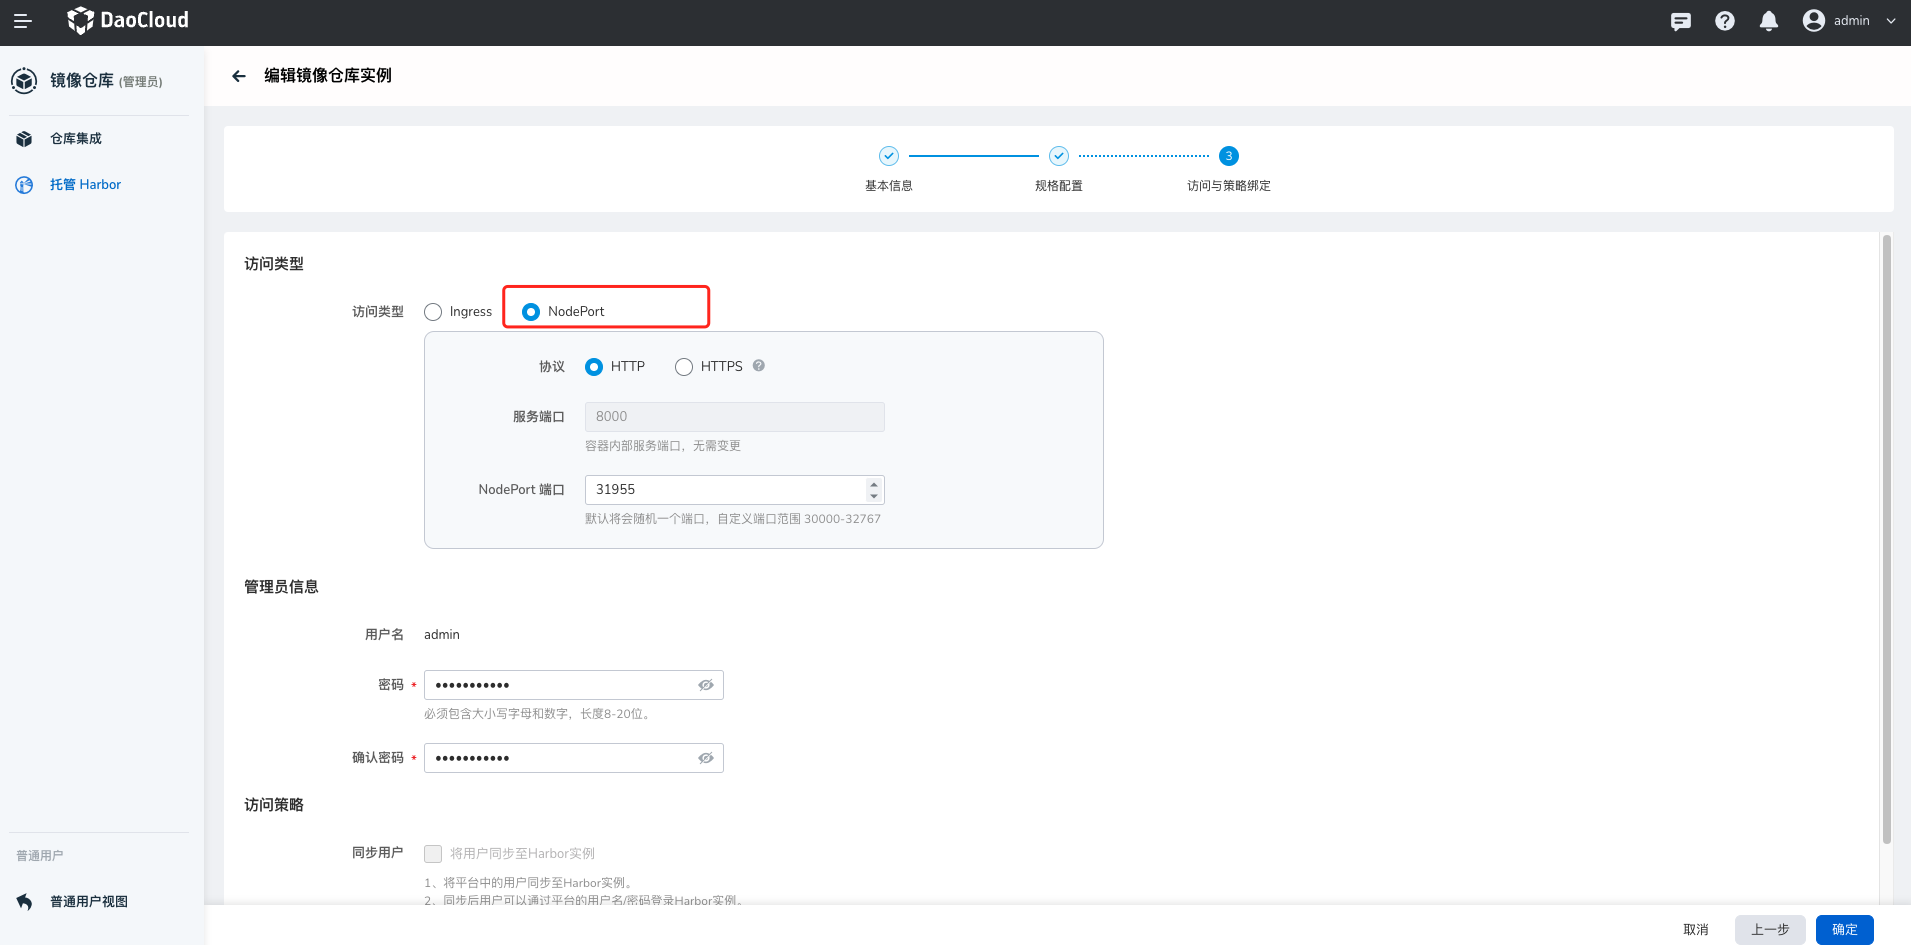Increment the NodePort 端口 value

[x=871, y=484]
